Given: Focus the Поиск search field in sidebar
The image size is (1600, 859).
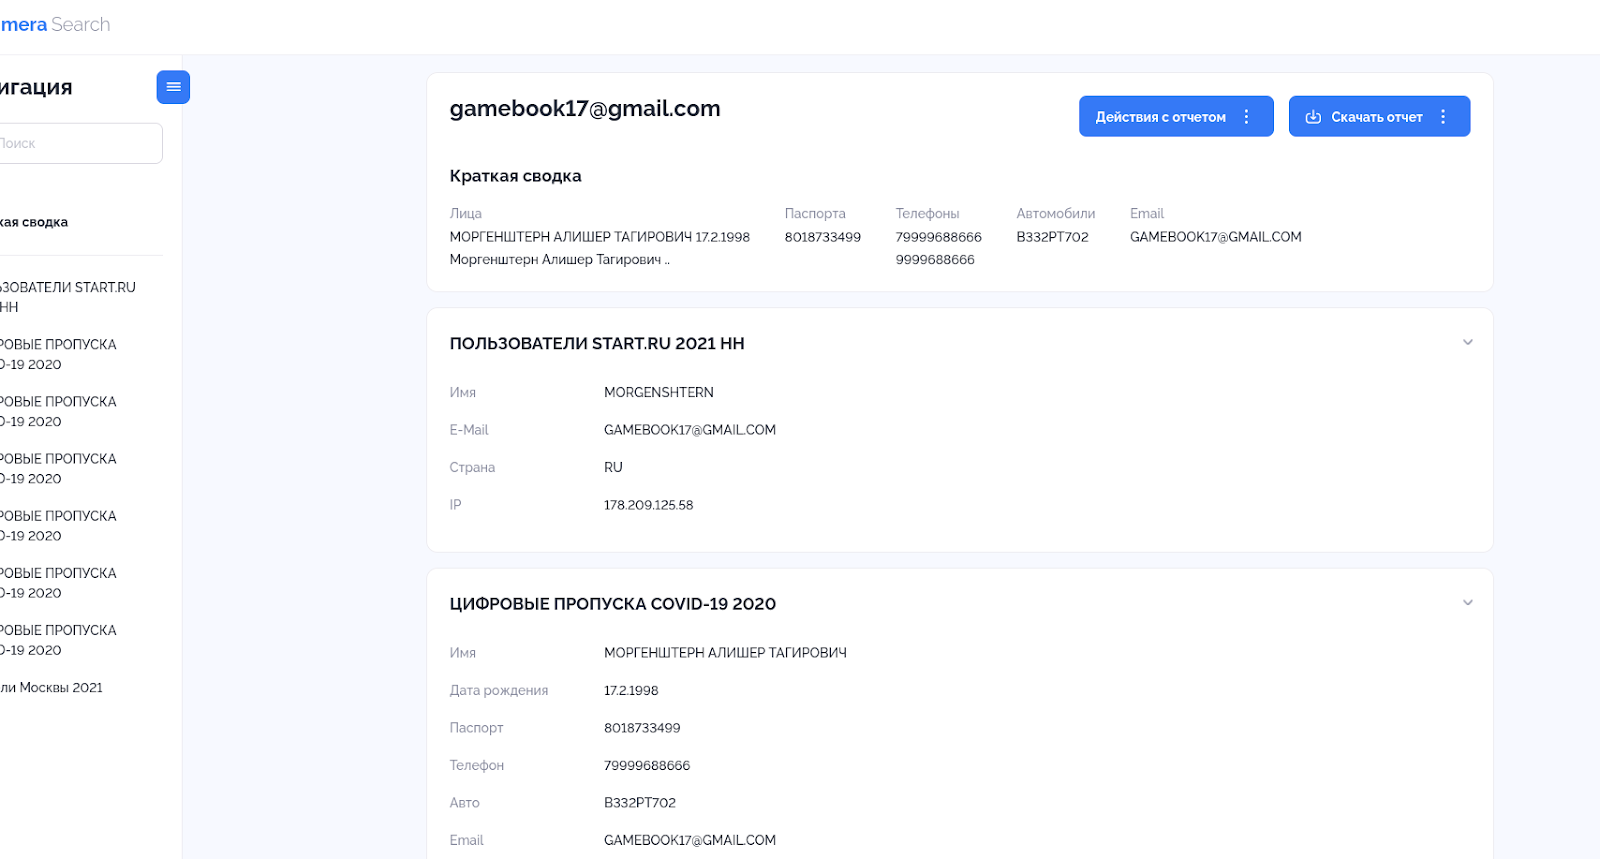Looking at the screenshot, I should [x=80, y=144].
